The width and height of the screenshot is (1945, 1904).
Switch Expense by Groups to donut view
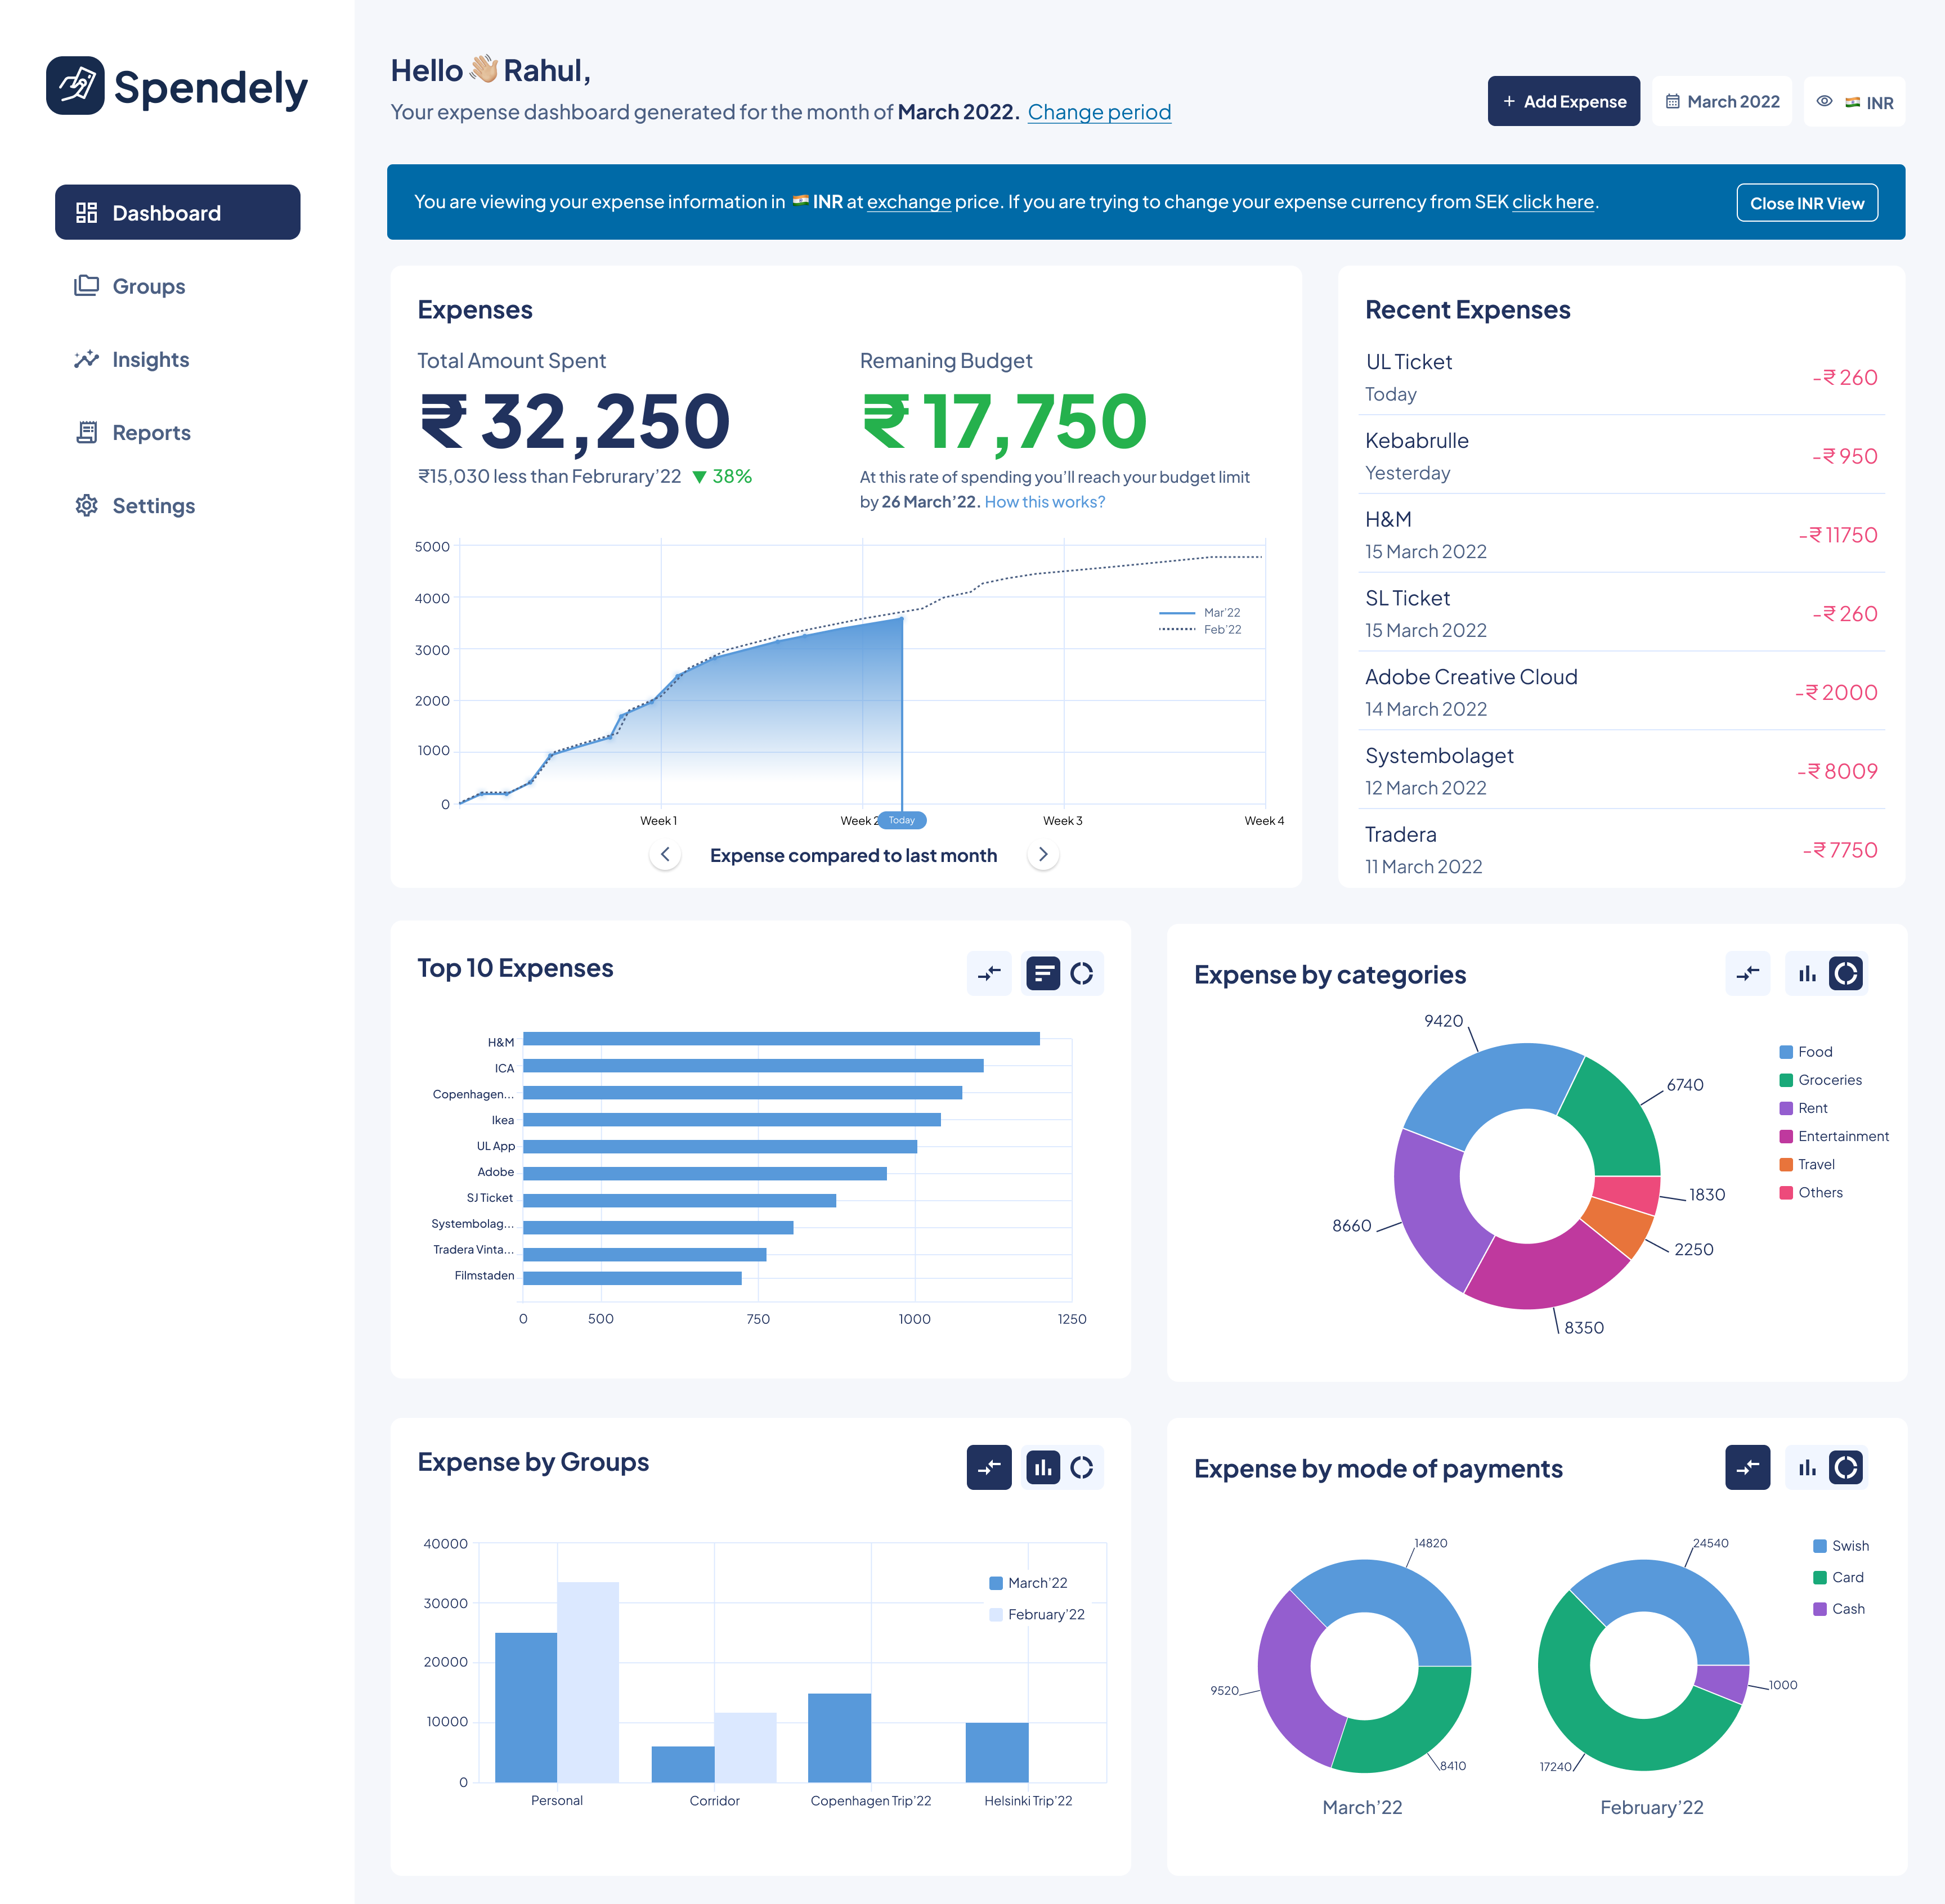[1081, 1467]
